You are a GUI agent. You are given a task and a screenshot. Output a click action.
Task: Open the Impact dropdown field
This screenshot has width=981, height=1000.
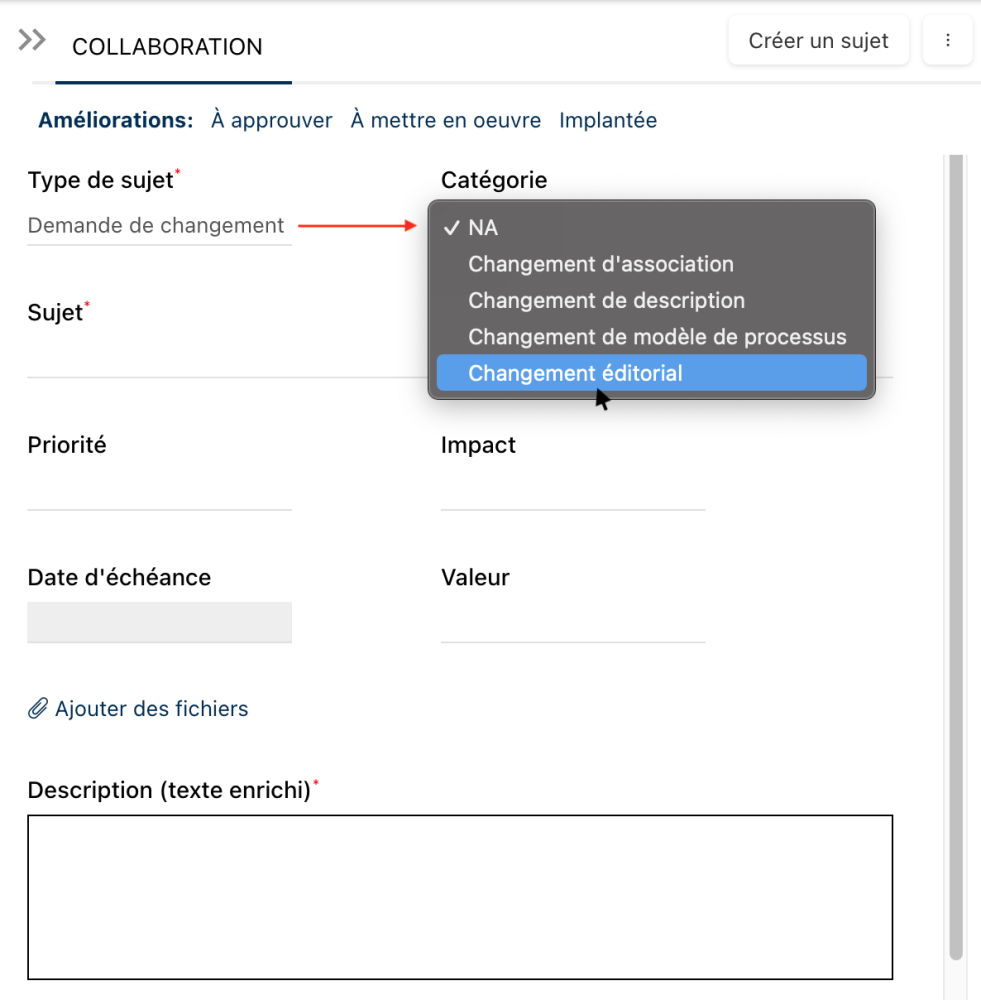tap(572, 491)
